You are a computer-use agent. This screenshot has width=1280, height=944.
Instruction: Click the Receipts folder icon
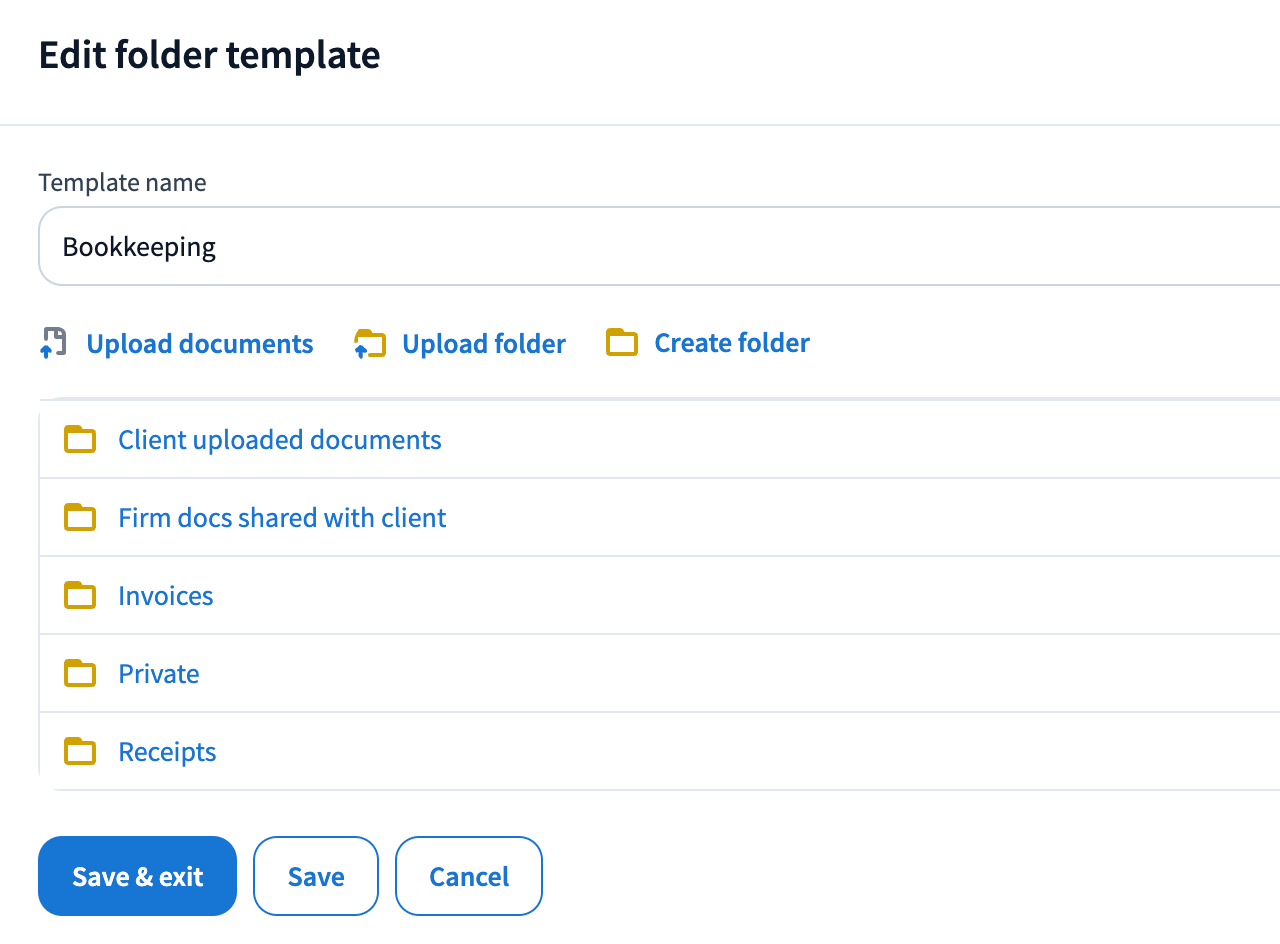pos(80,752)
